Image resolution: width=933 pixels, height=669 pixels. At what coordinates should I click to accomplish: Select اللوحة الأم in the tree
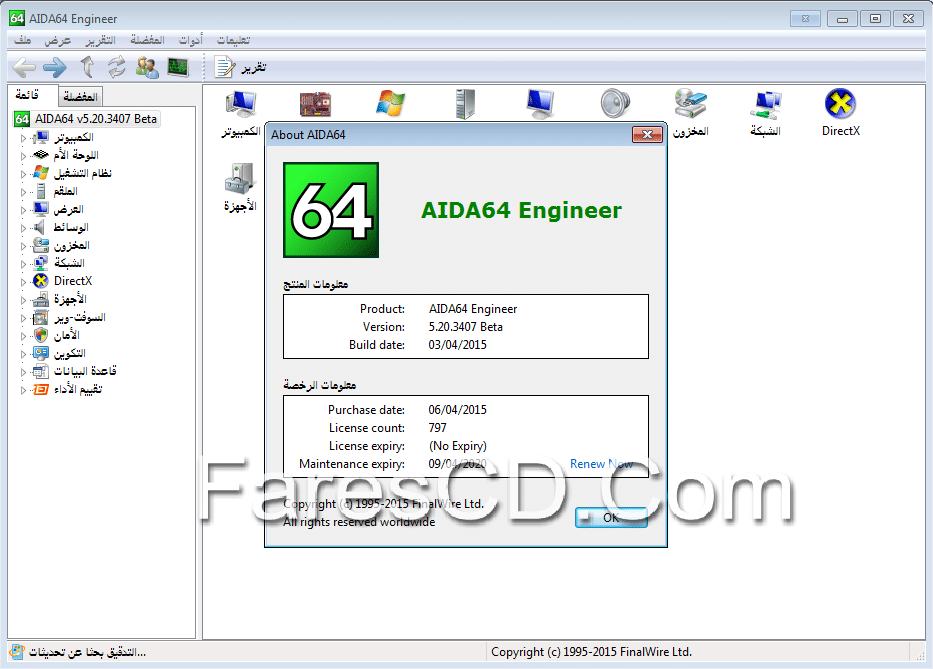(76, 155)
